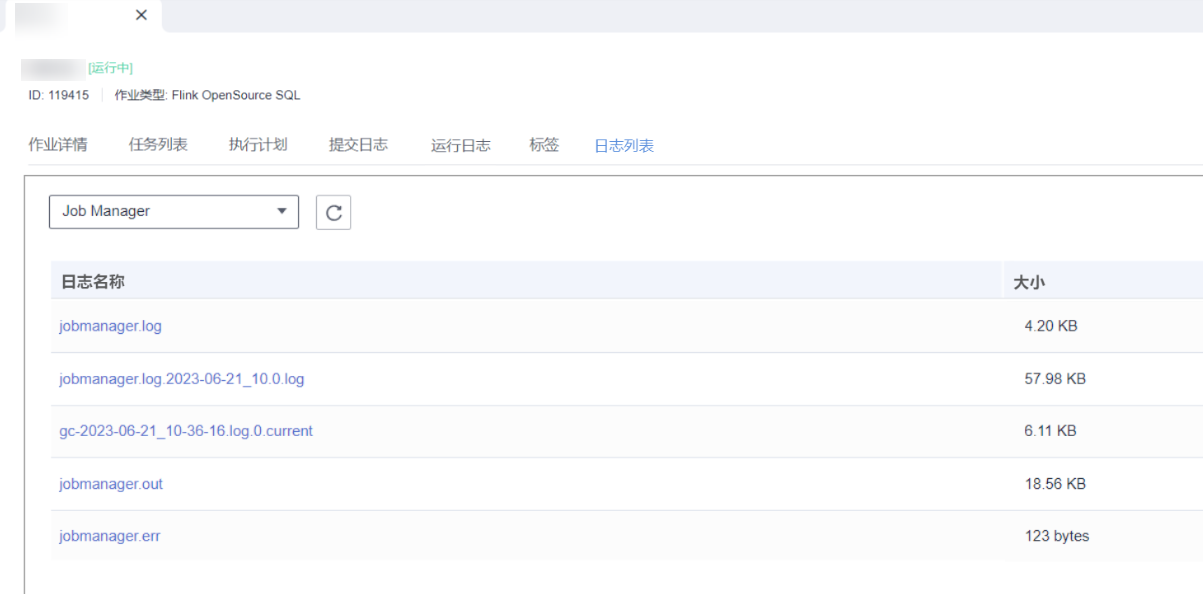Click the 日志名称 column header
1203x594 pixels.
[x=92, y=282]
